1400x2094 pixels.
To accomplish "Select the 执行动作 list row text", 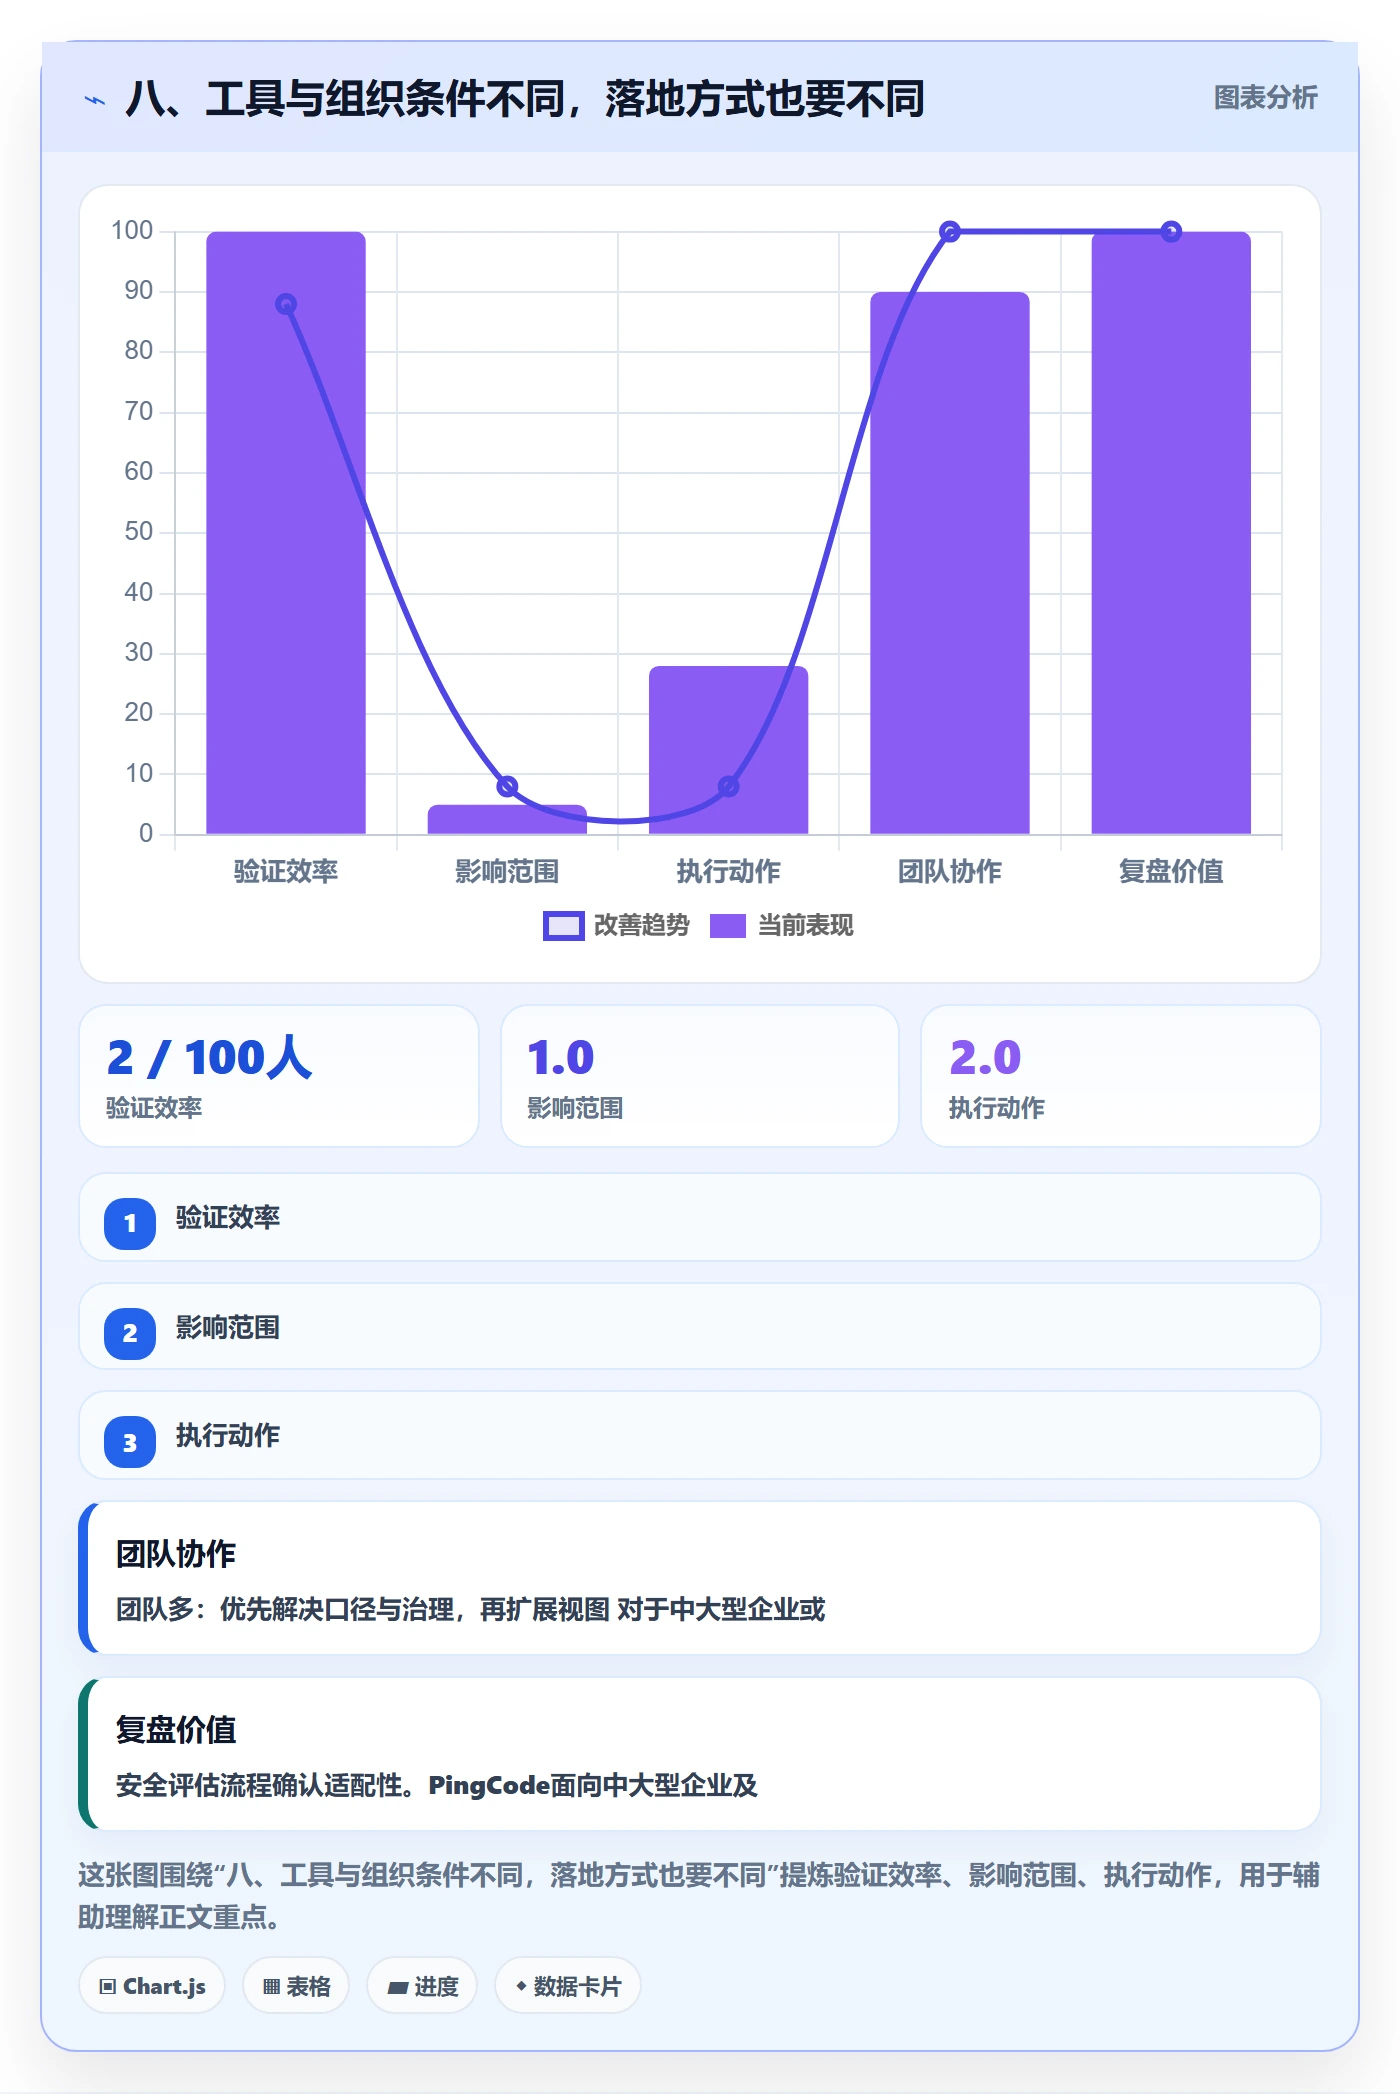I will click(228, 1435).
